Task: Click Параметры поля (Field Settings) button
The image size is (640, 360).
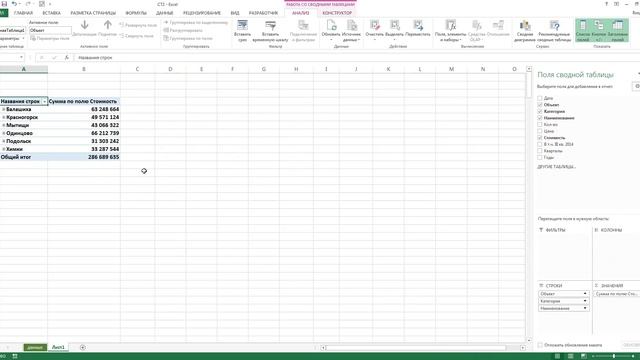Action: (x=50, y=38)
